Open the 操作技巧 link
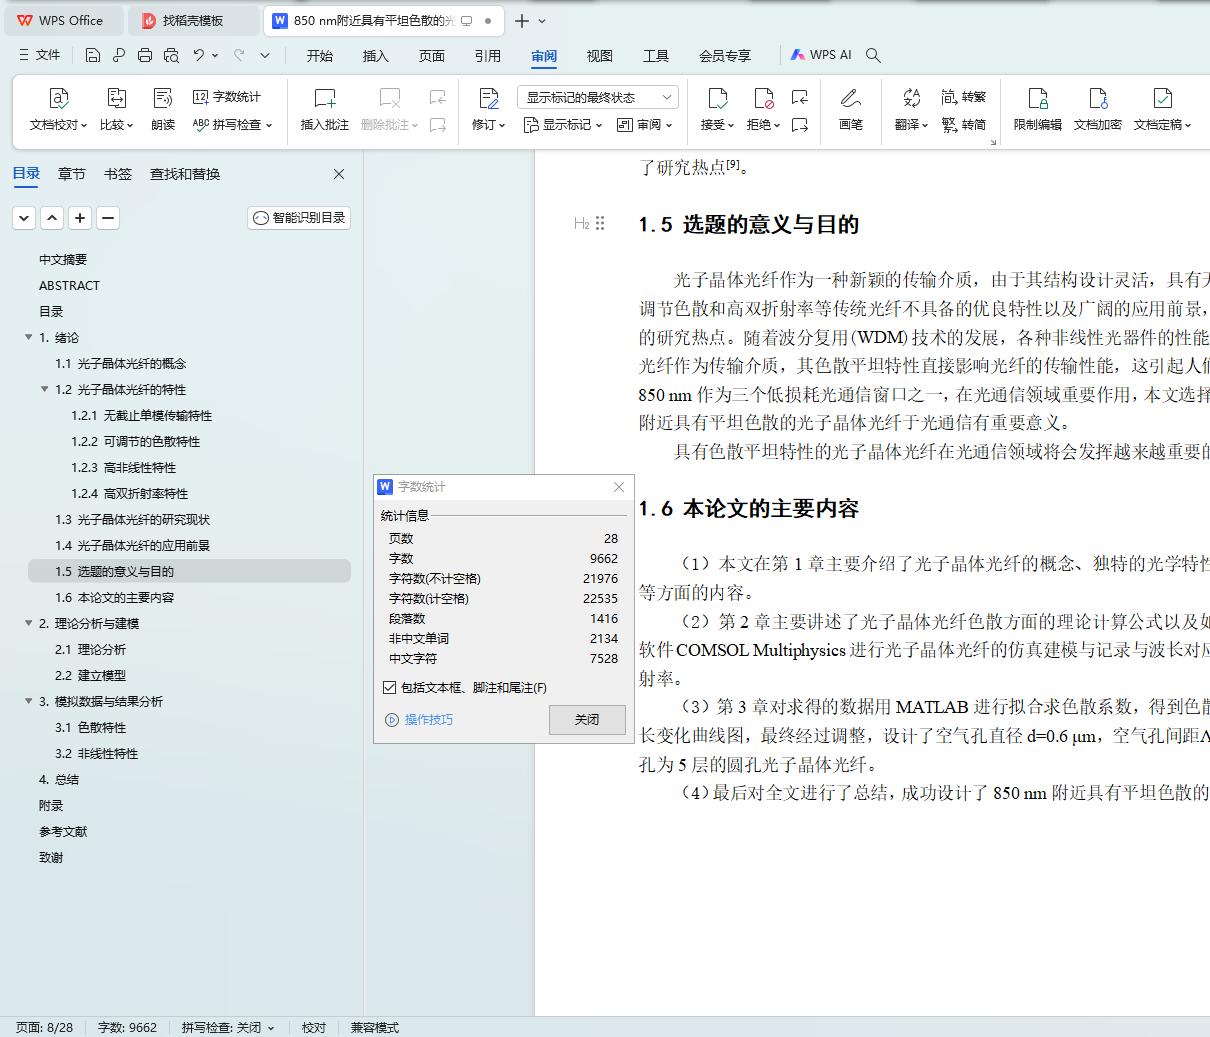The image size is (1210, 1037). pyautogui.click(x=419, y=720)
